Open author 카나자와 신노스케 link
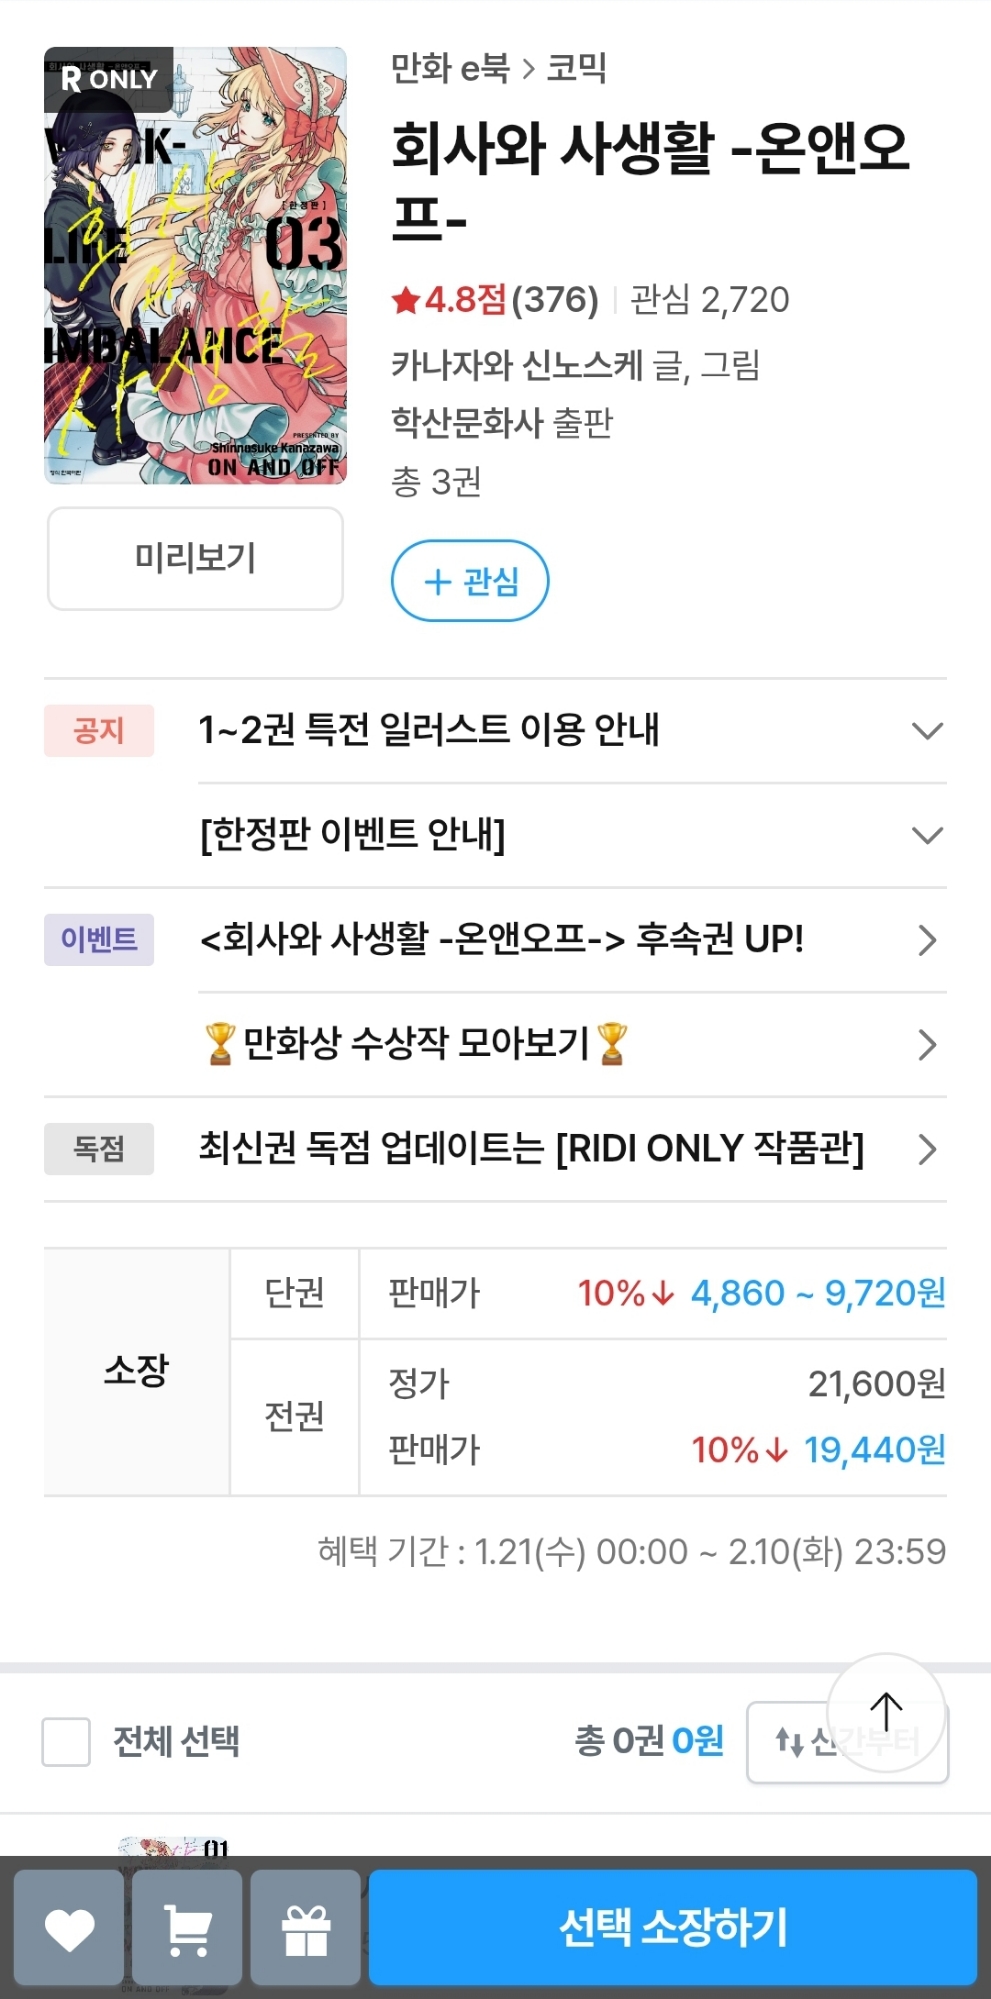This screenshot has height=1999, width=991. pyautogui.click(x=516, y=365)
